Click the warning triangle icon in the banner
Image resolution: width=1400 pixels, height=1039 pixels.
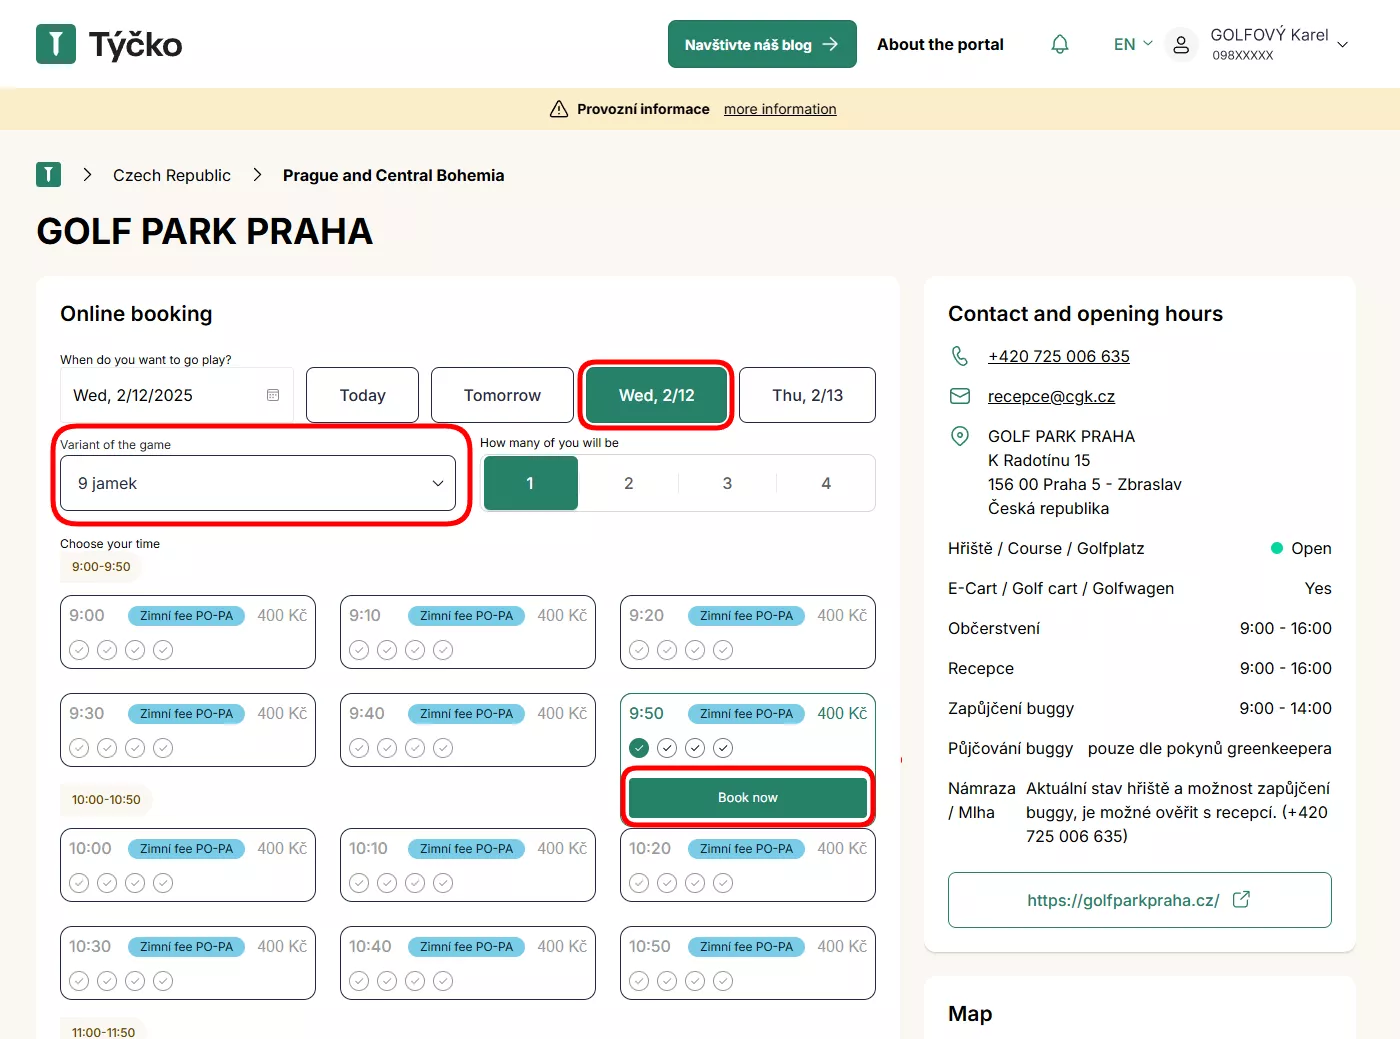[559, 109]
